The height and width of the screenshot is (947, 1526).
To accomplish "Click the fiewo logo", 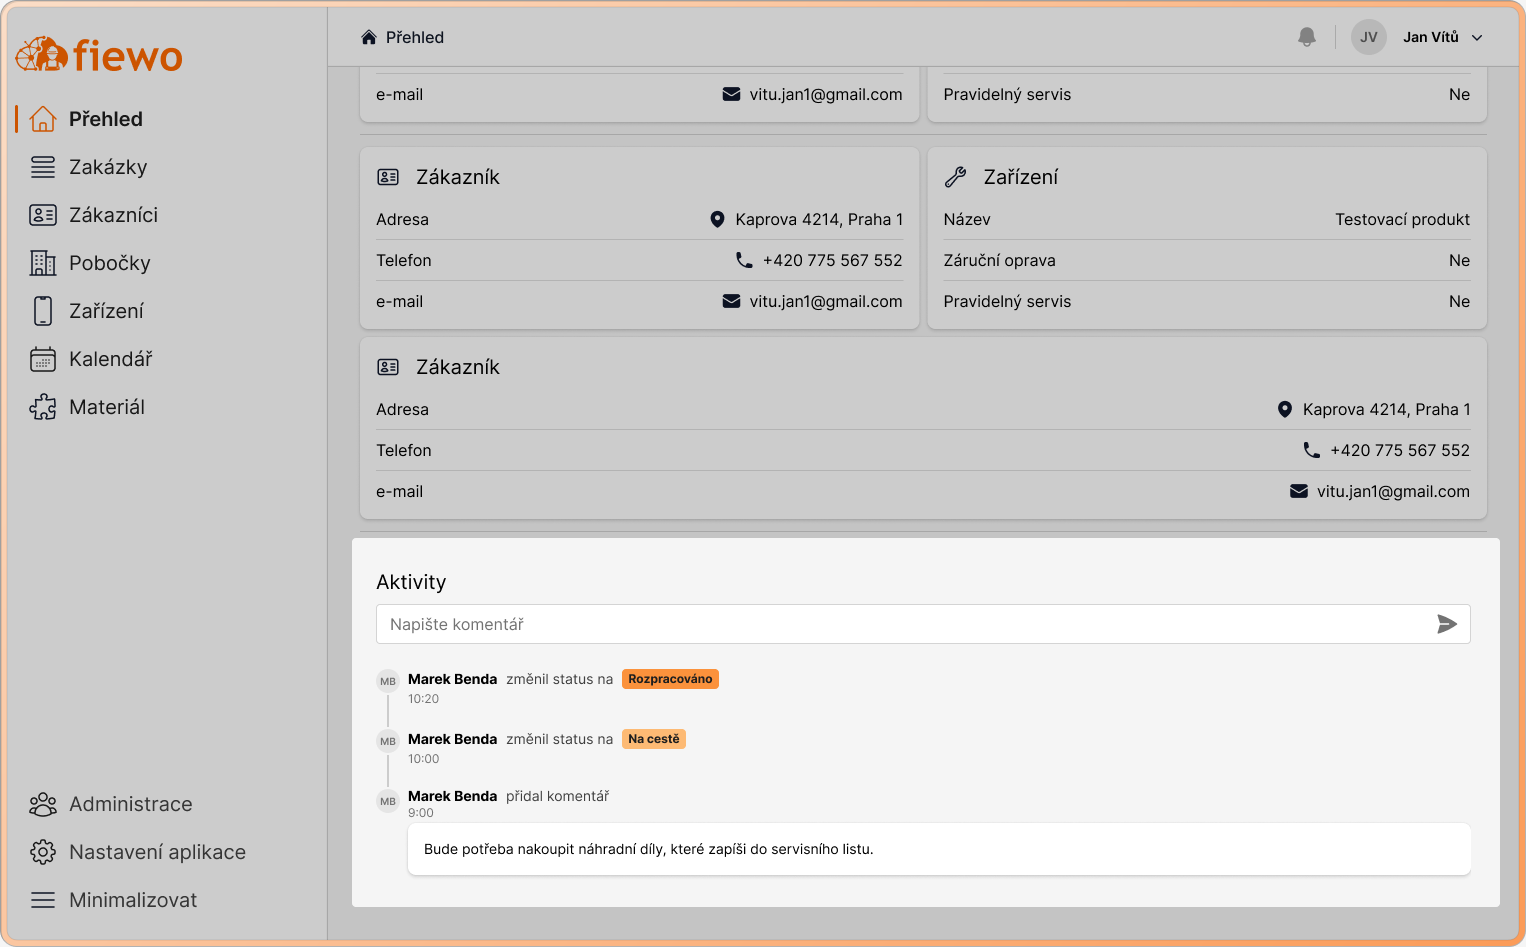I will point(99,55).
